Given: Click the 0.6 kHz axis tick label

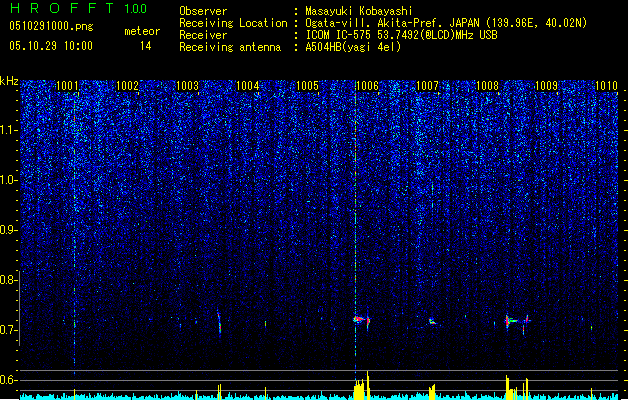Looking at the screenshot, I should click(x=8, y=380).
